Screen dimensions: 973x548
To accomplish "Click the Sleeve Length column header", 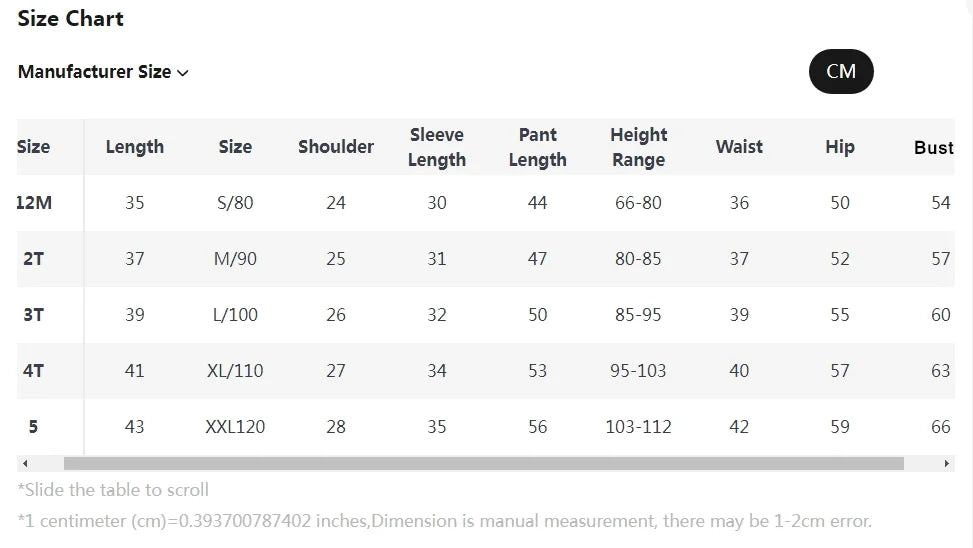I will tap(437, 147).
